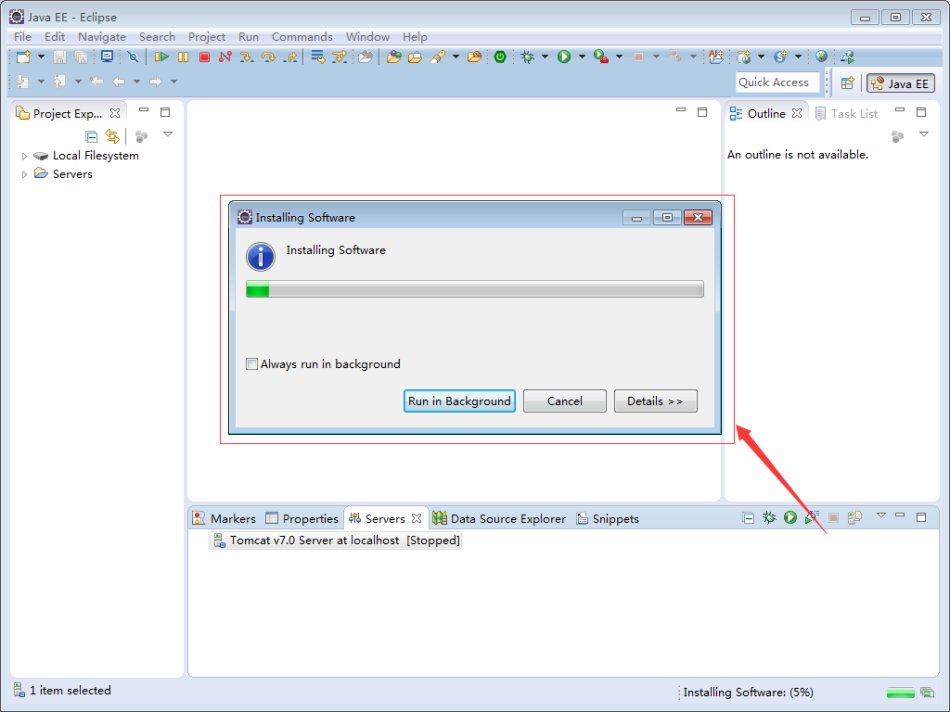Click the Debug bug icon in main toolbar

coord(528,57)
